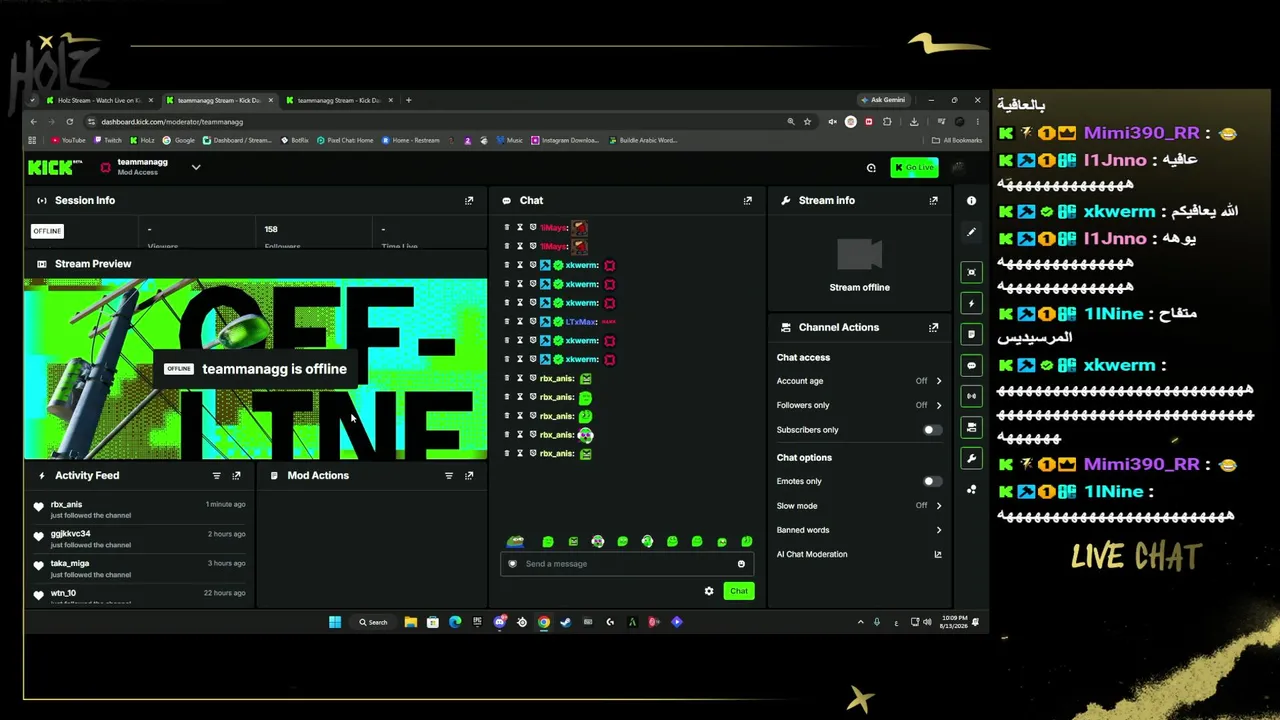Click the lightning bolt icon in sidebar
Image resolution: width=1280 pixels, height=720 pixels.
point(971,303)
